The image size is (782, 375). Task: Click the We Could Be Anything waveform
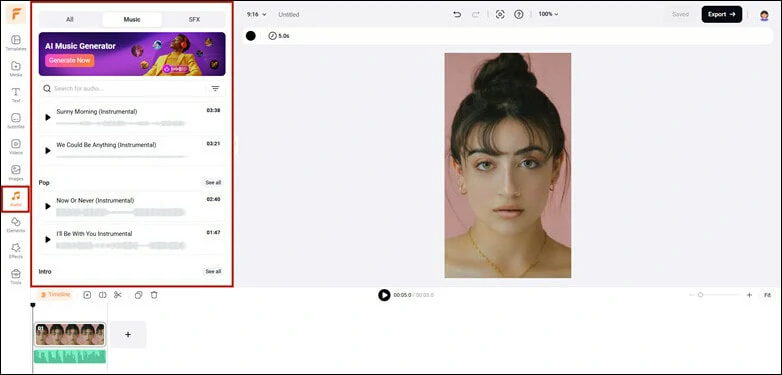(122, 156)
